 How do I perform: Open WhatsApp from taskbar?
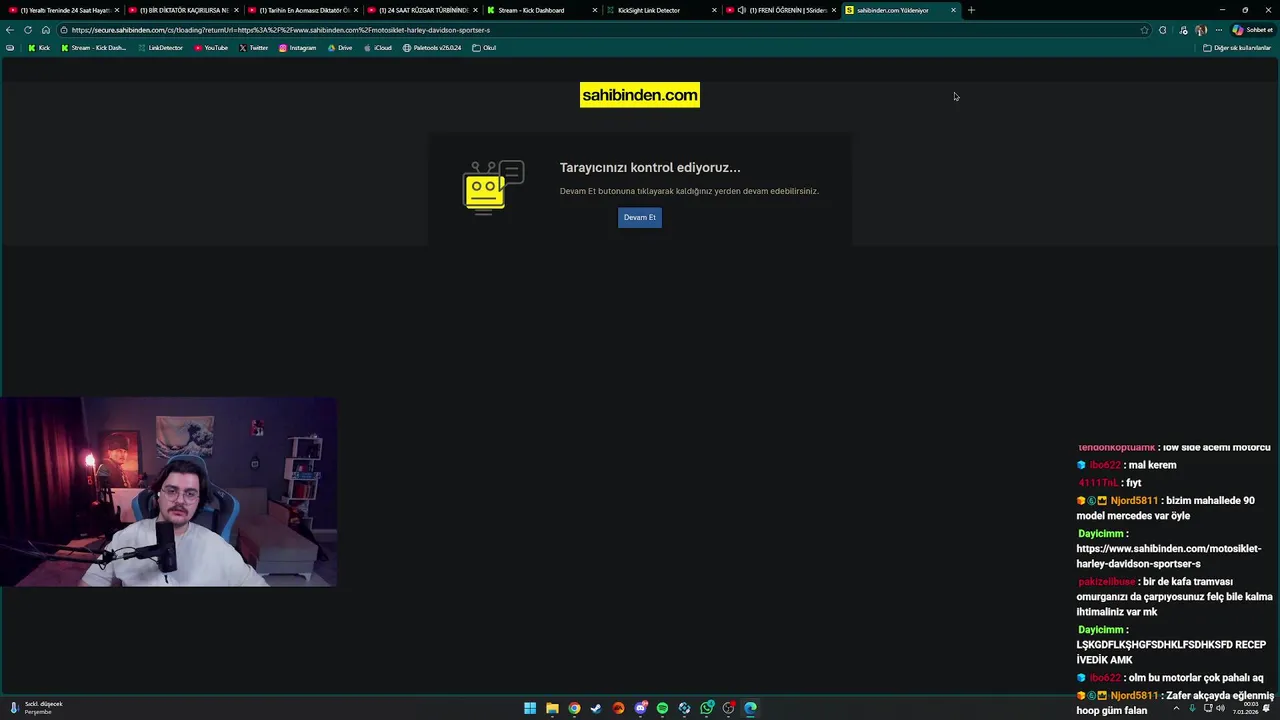(x=706, y=708)
